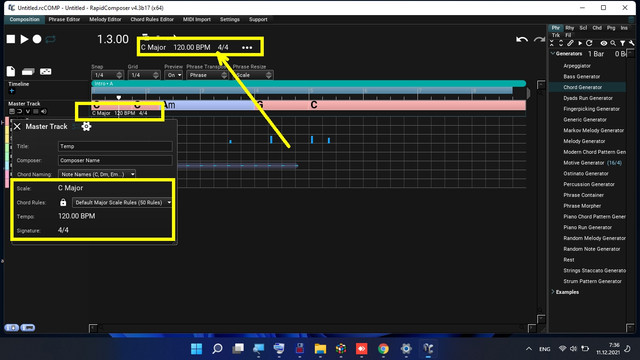
Task: Open Windows Start menu
Action: point(196,349)
